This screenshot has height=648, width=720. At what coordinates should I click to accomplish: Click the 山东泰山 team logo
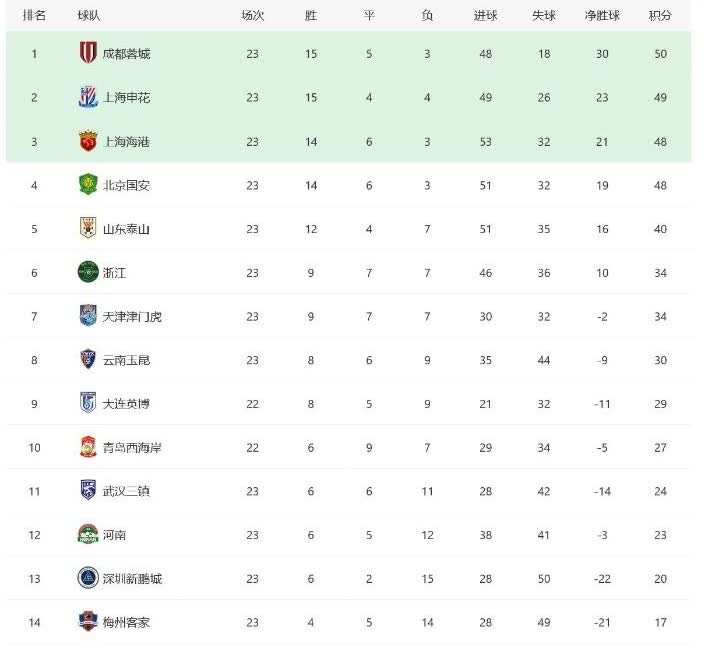pyautogui.click(x=88, y=228)
